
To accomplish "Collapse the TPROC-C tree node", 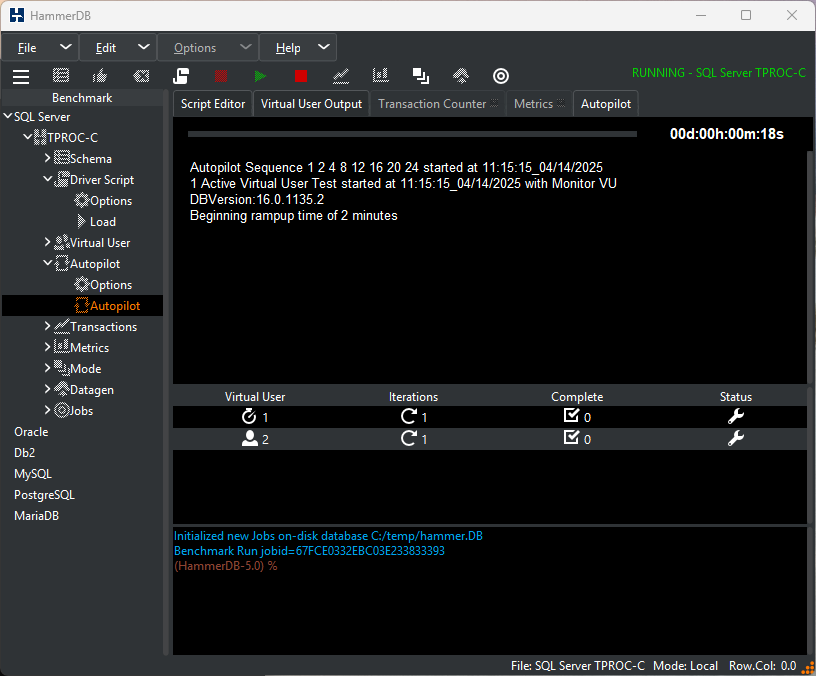I will point(28,137).
